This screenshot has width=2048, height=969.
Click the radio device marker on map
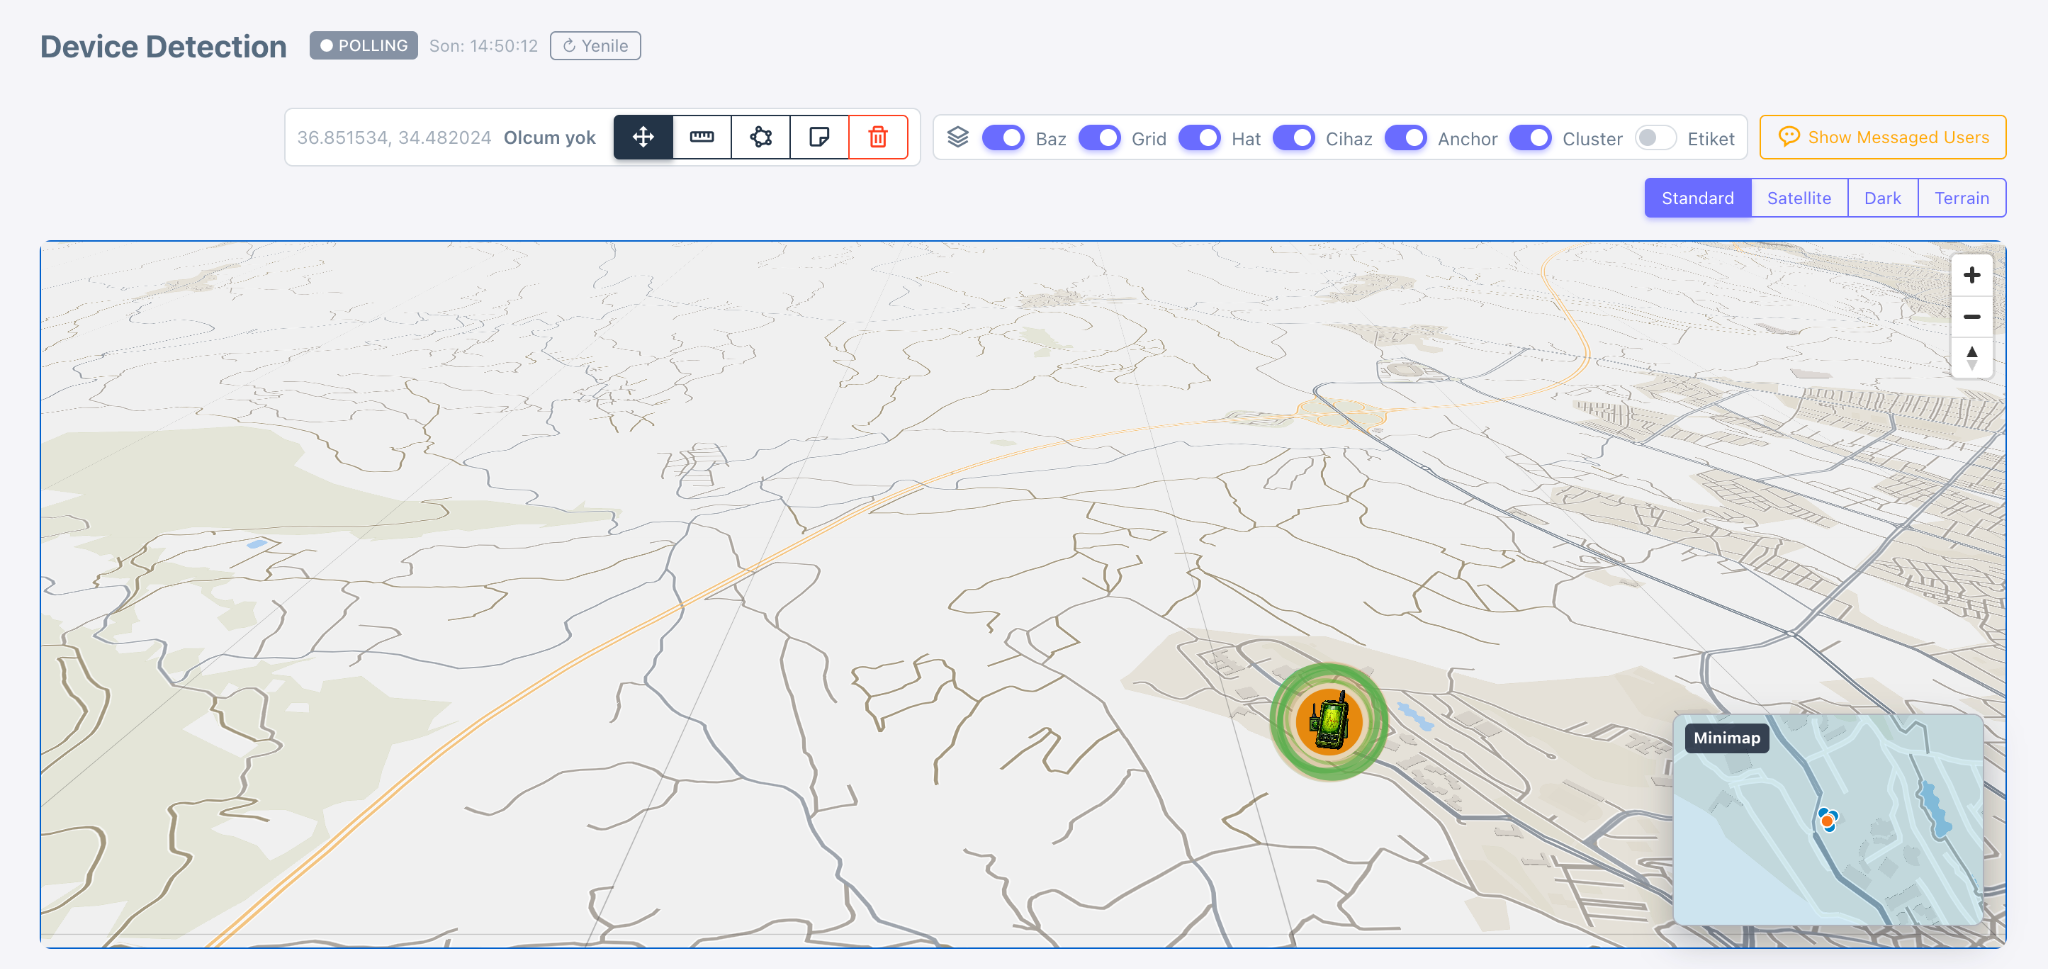[x=1329, y=721]
